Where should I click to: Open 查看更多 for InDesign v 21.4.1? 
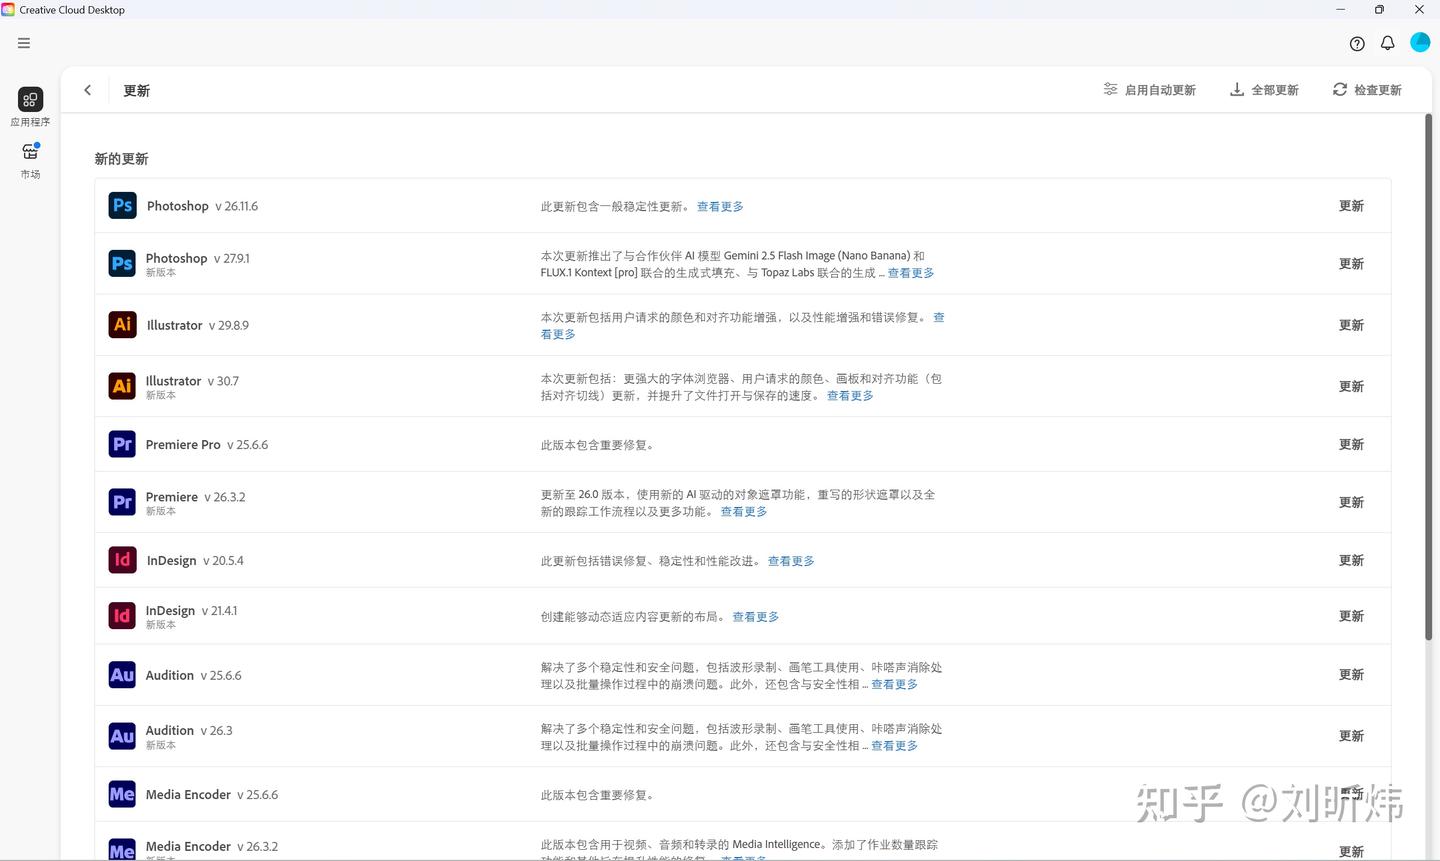755,617
